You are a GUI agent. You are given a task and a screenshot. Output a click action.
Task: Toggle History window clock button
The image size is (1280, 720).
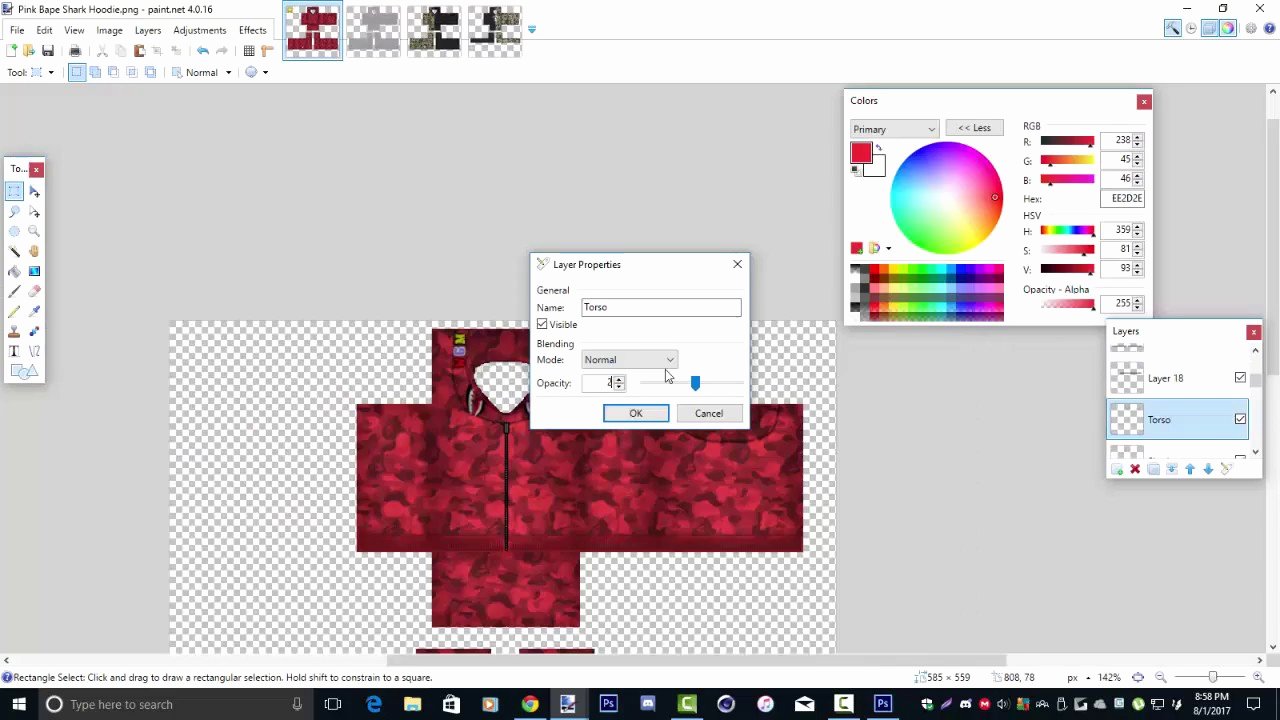pyautogui.click(x=1191, y=29)
